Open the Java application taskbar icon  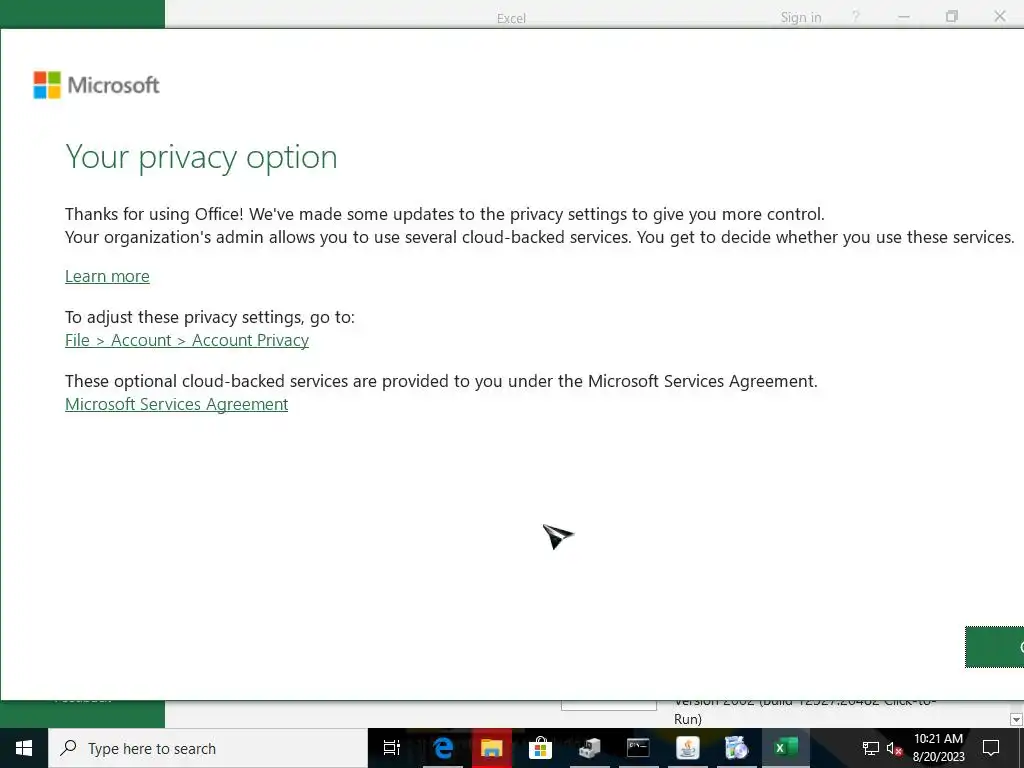coord(687,748)
